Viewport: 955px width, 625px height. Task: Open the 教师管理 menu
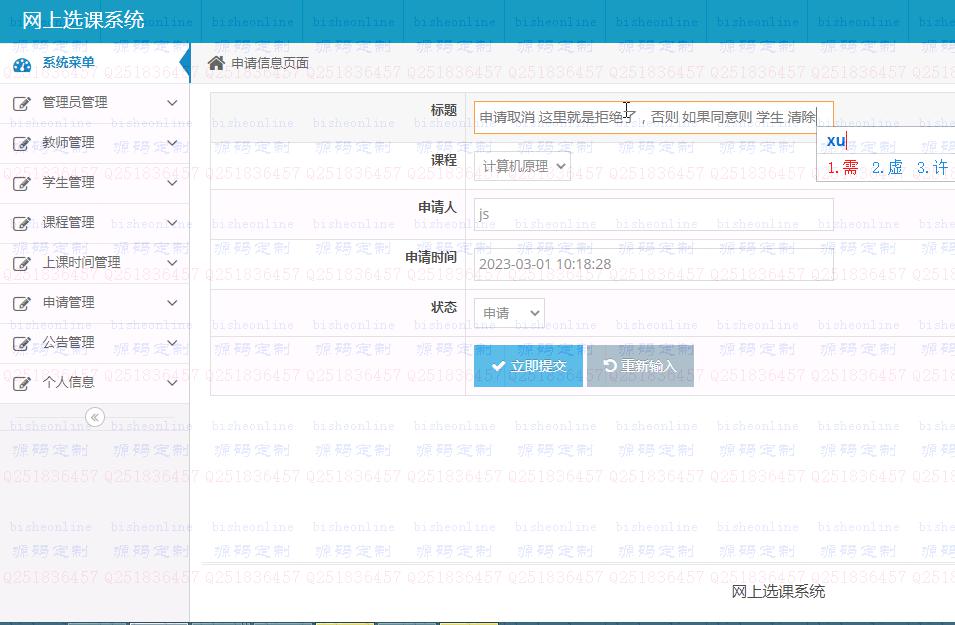coord(94,143)
